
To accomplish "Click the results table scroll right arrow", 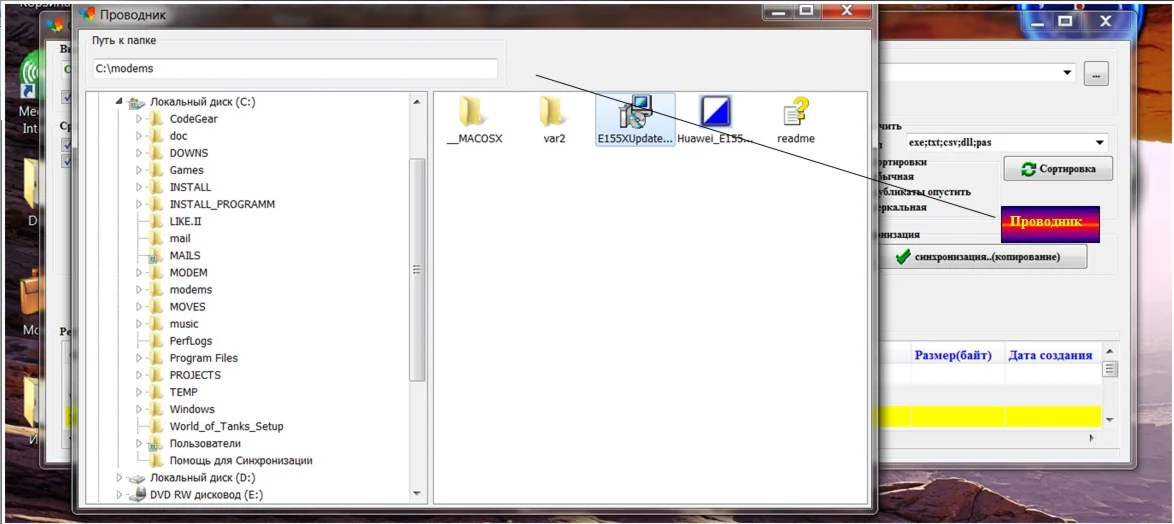I will [x=1094, y=437].
